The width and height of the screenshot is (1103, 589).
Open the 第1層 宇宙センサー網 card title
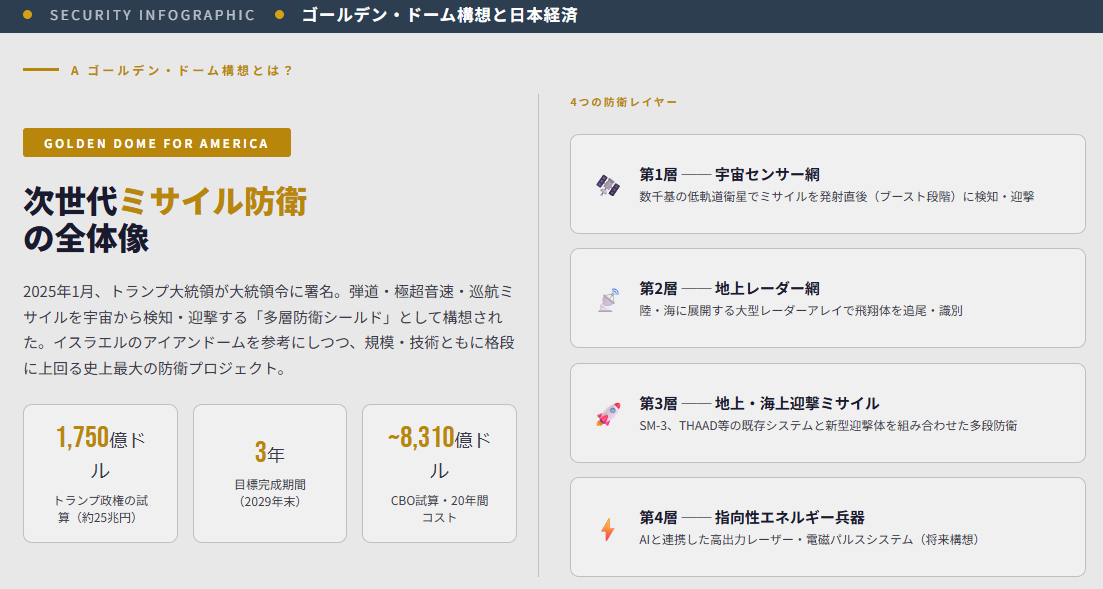pos(729,174)
